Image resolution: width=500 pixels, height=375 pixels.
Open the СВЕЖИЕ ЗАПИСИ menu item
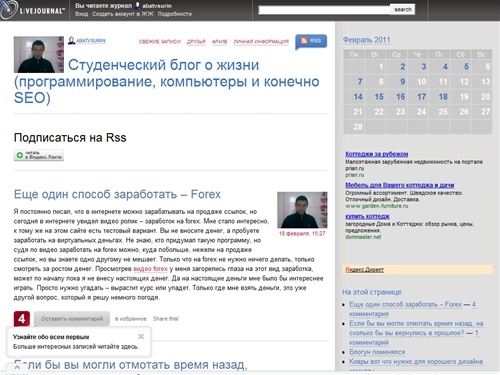pyautogui.click(x=160, y=42)
